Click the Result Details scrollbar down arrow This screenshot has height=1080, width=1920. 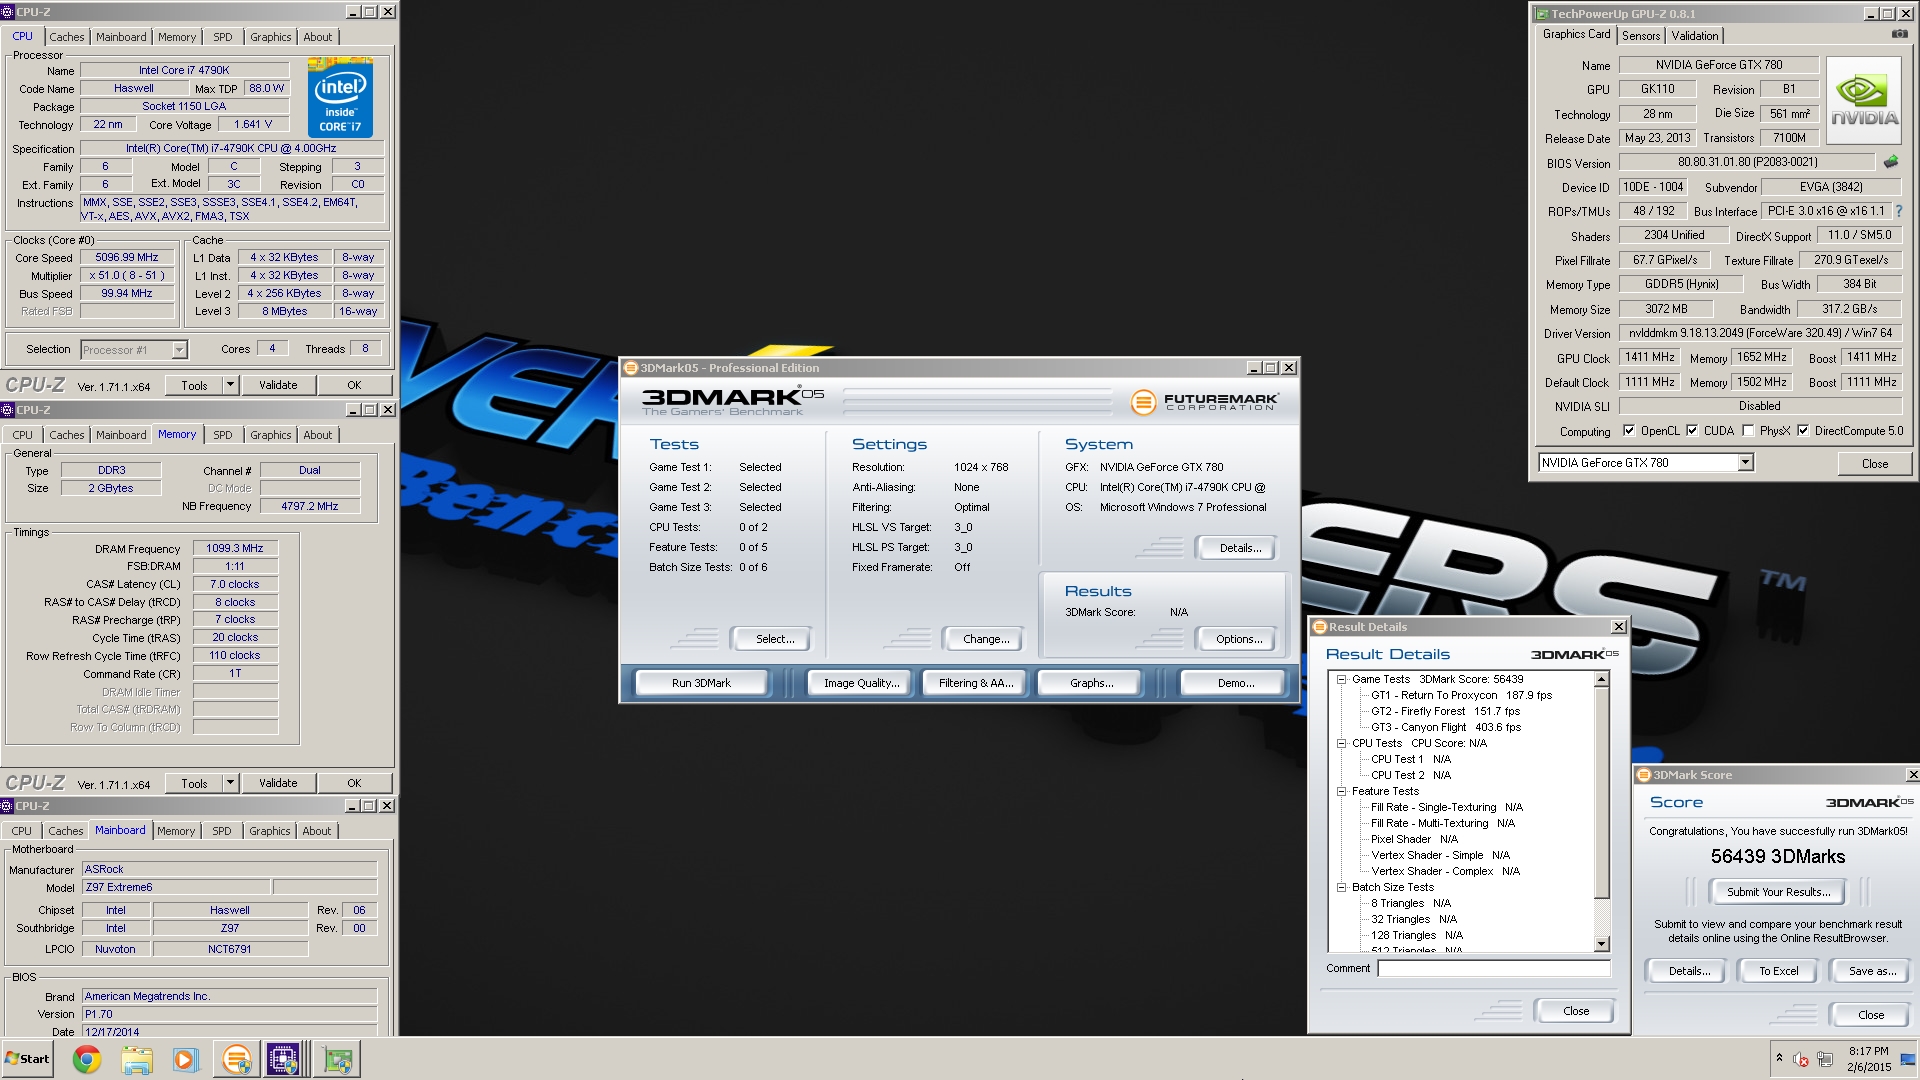(1601, 944)
